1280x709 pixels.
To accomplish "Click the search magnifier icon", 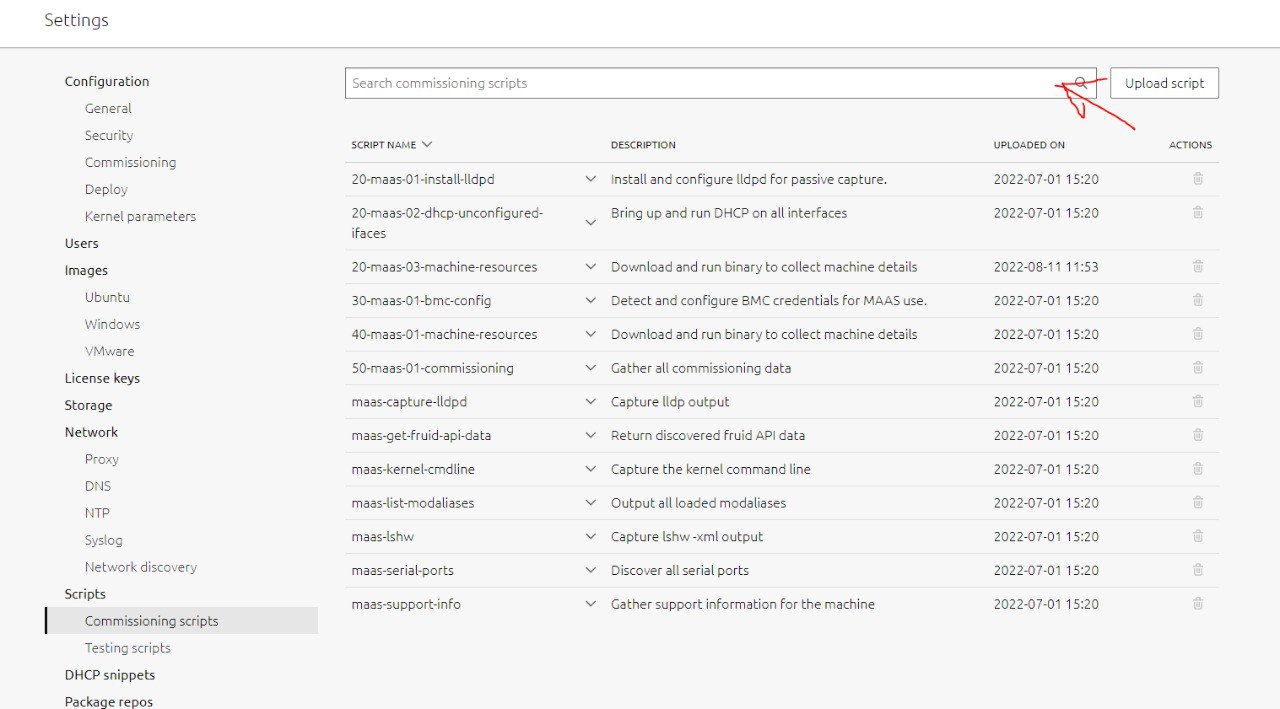I will pyautogui.click(x=1081, y=83).
